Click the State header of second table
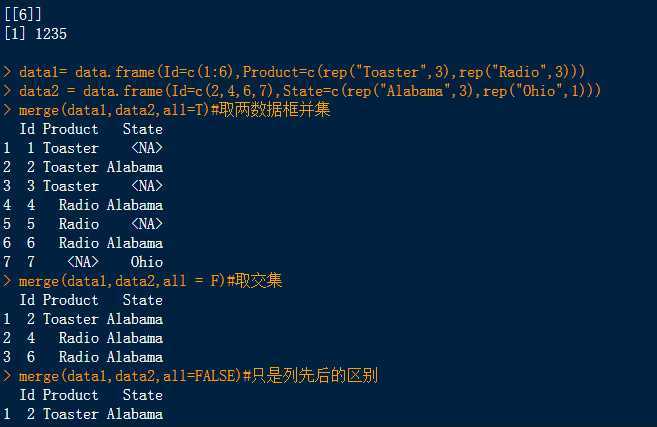The image size is (657, 427). click(143, 300)
